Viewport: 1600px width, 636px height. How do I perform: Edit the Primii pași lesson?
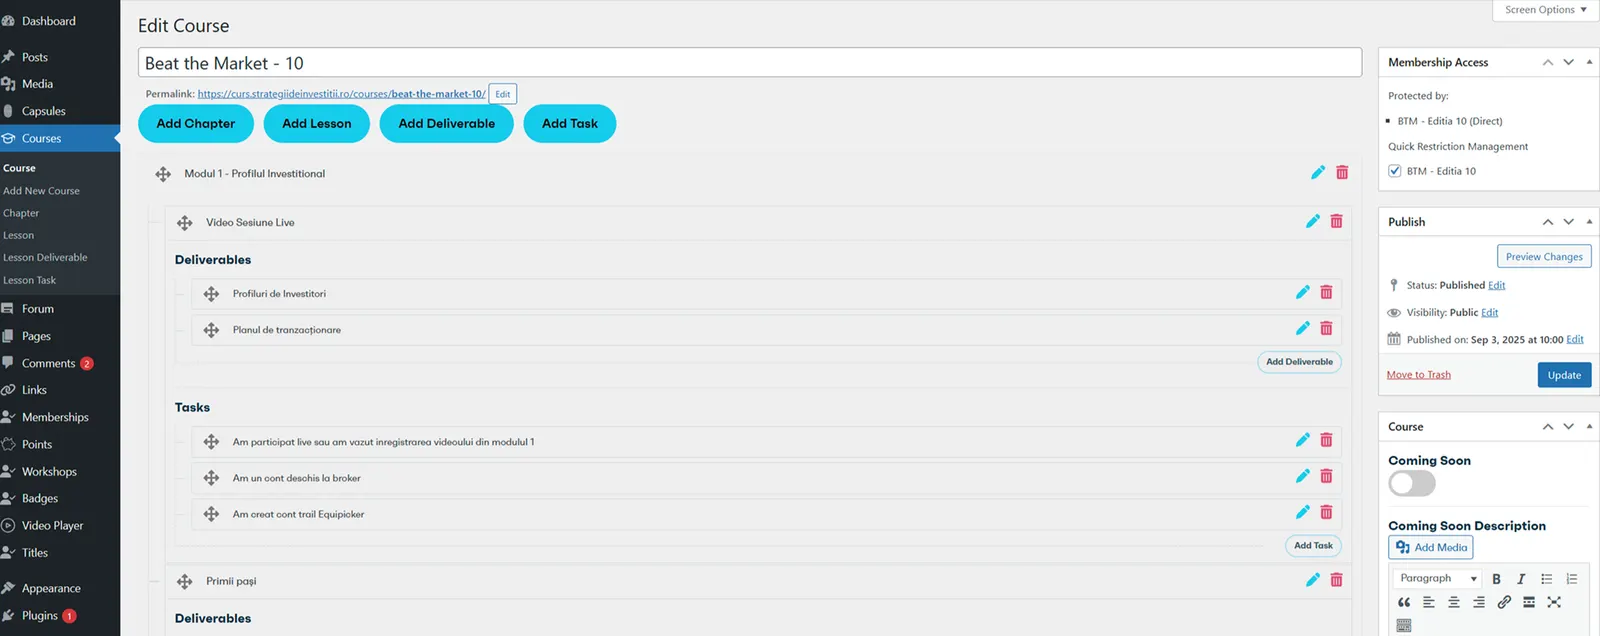(1313, 580)
